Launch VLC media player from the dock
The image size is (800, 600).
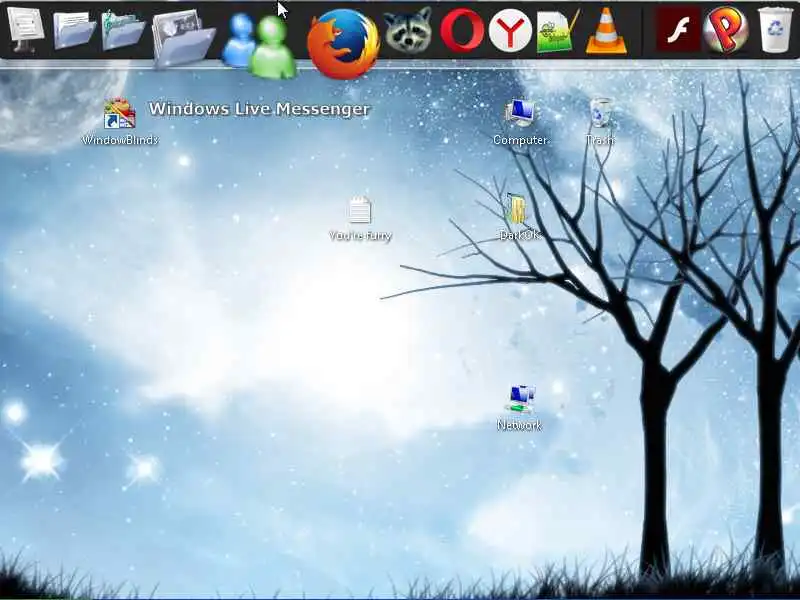[606, 31]
